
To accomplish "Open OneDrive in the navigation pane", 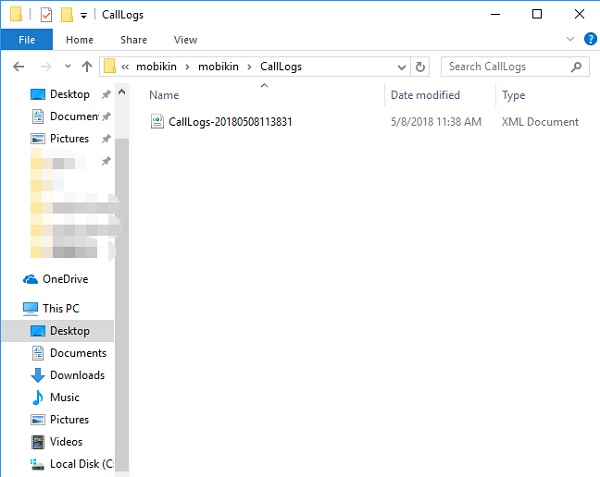I will pyautogui.click(x=64, y=279).
